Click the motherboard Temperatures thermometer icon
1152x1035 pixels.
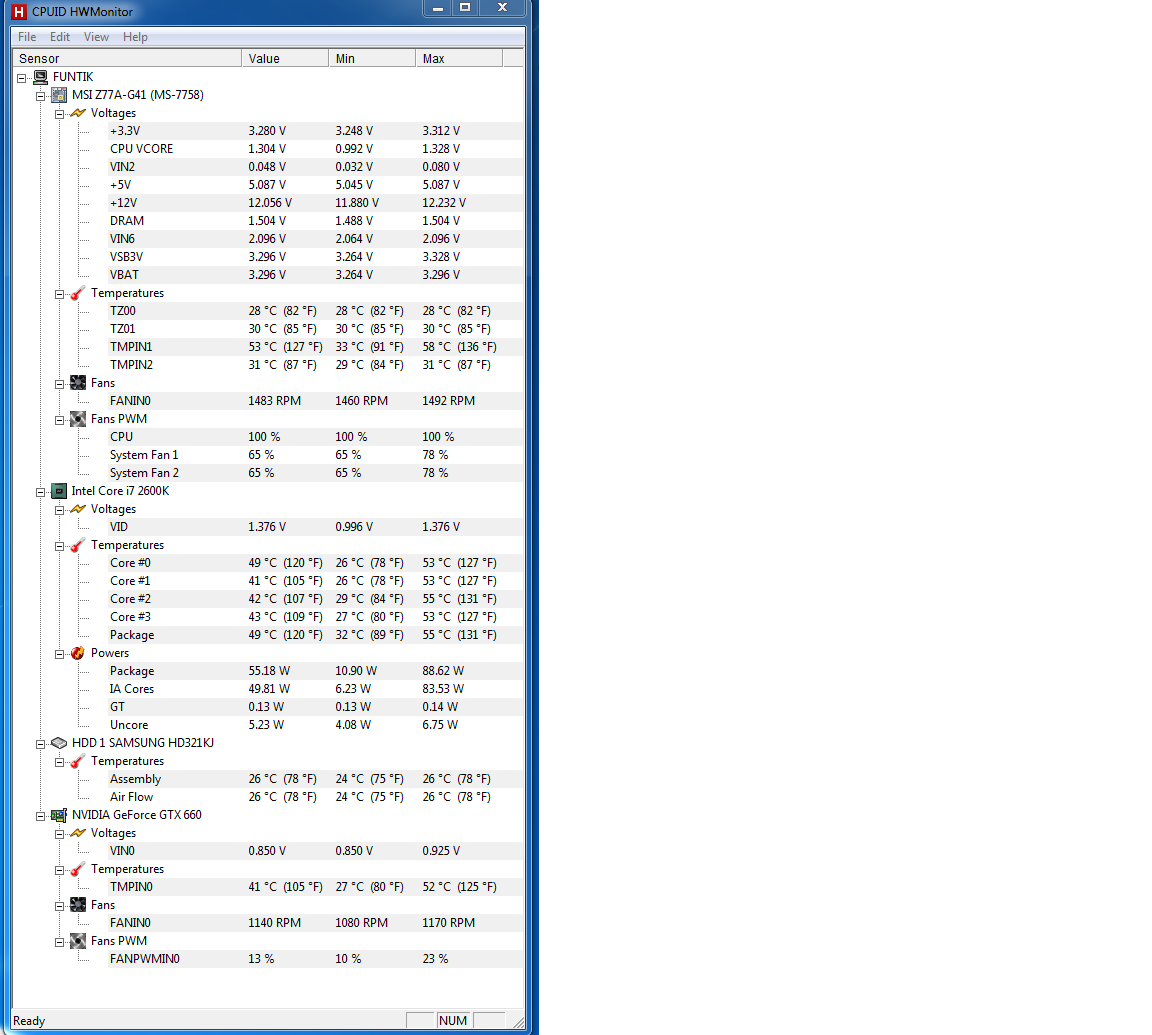(78, 293)
